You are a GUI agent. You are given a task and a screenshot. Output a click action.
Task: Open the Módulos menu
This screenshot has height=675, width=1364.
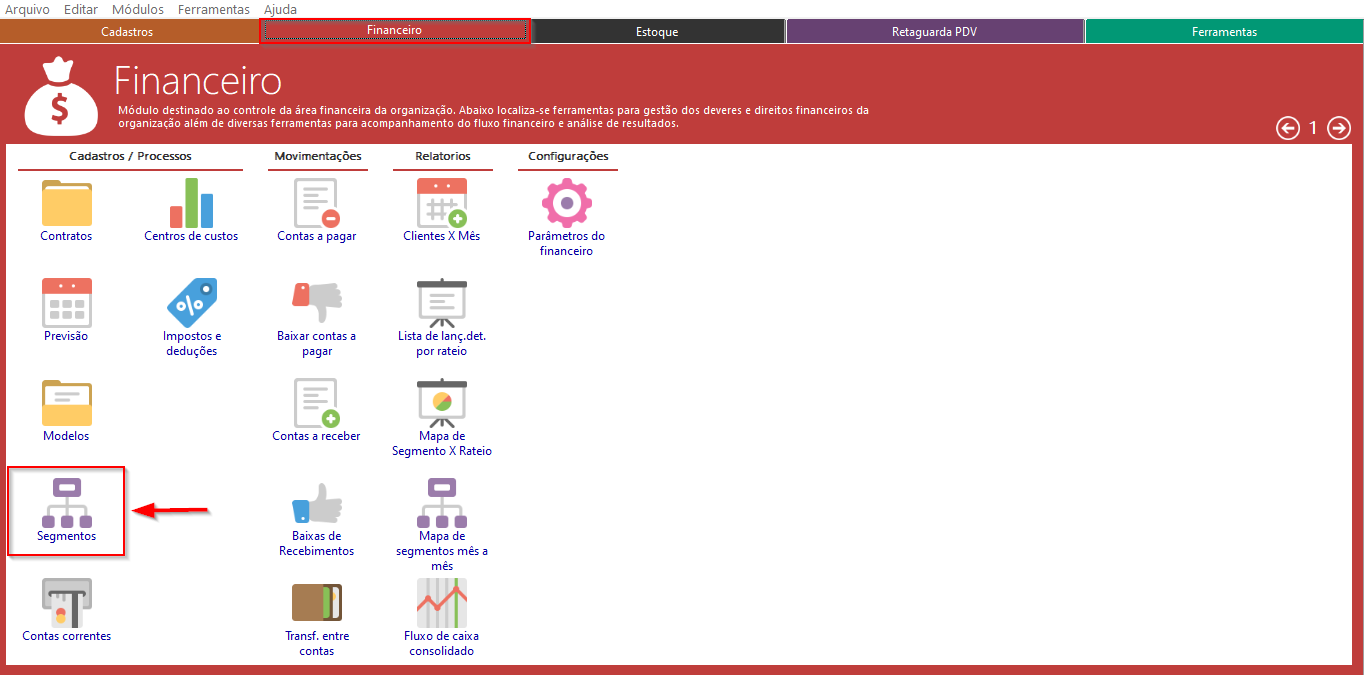138,9
